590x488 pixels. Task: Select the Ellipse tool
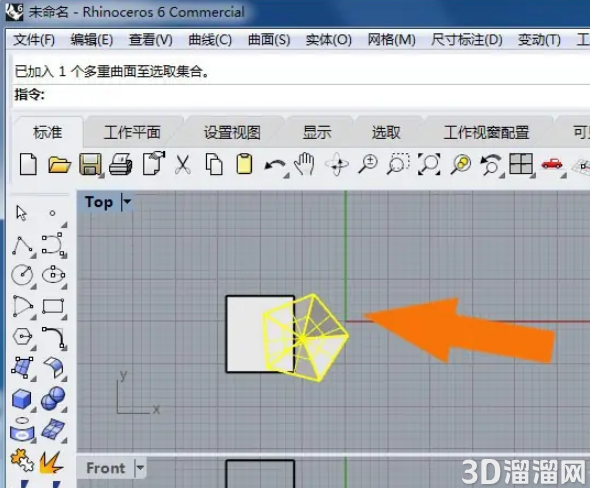pyautogui.click(x=53, y=274)
